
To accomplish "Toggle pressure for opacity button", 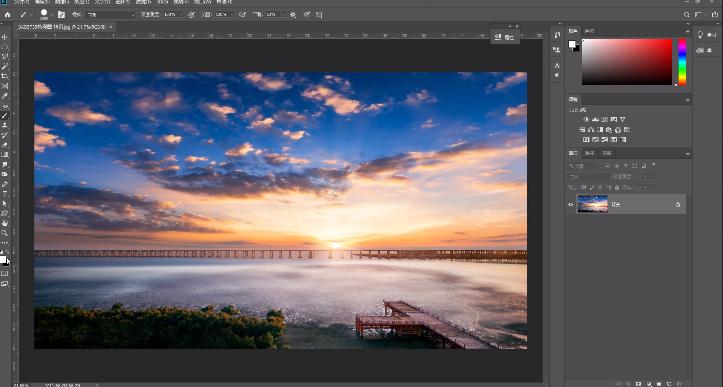I will (x=191, y=15).
